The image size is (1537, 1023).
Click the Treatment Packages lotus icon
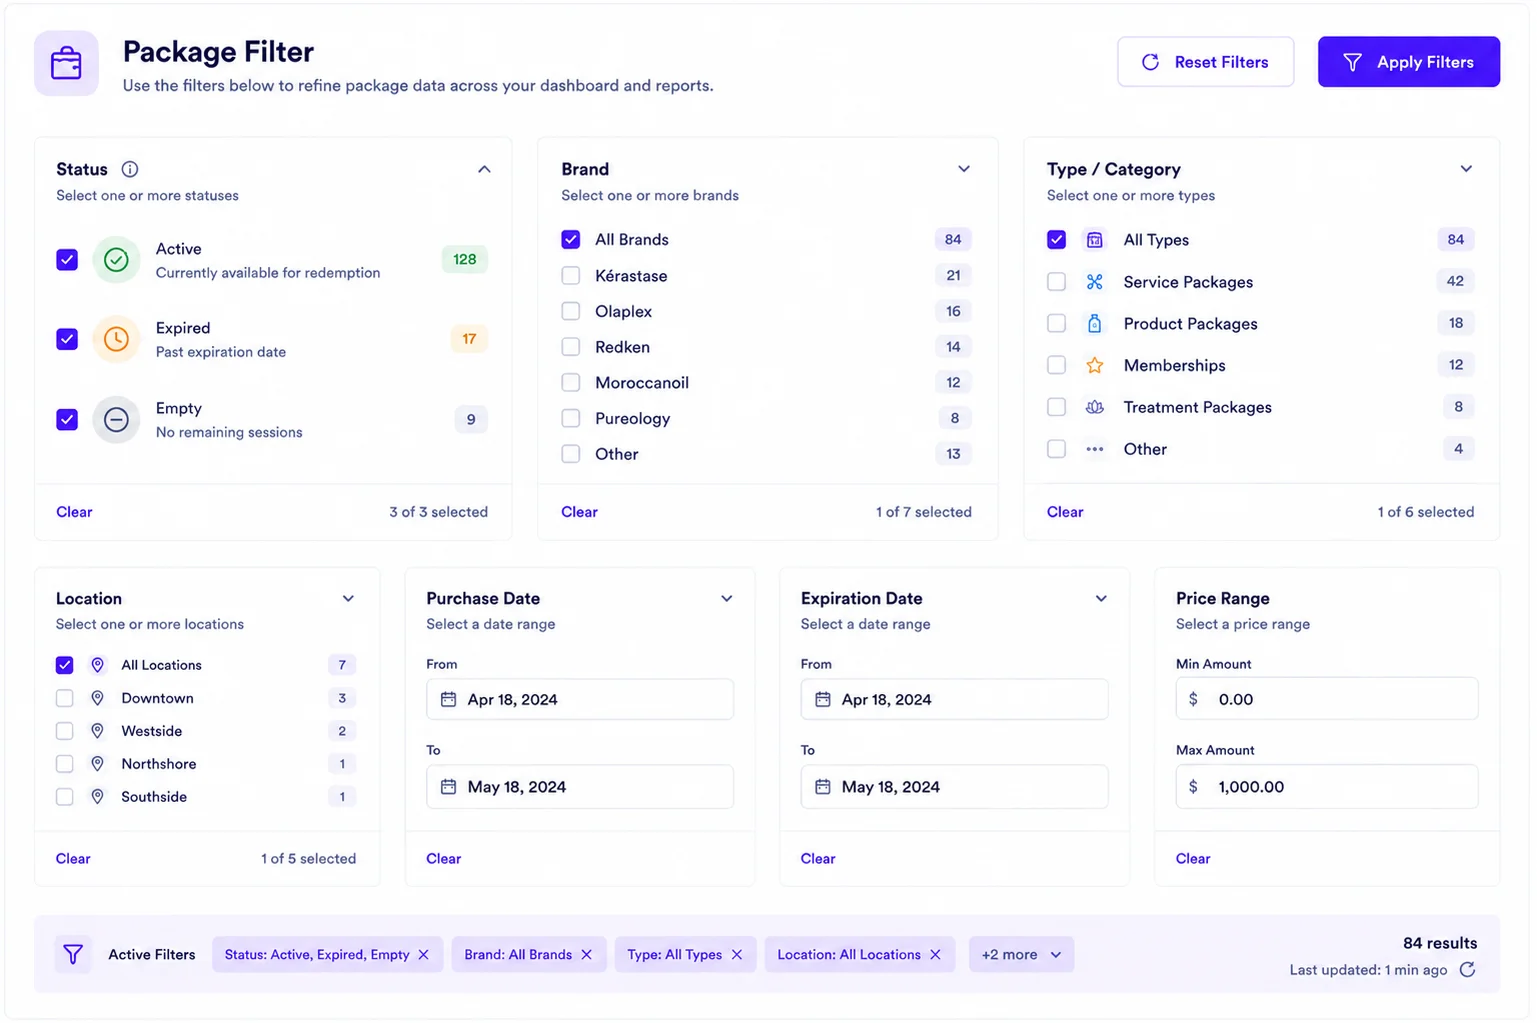pos(1095,407)
